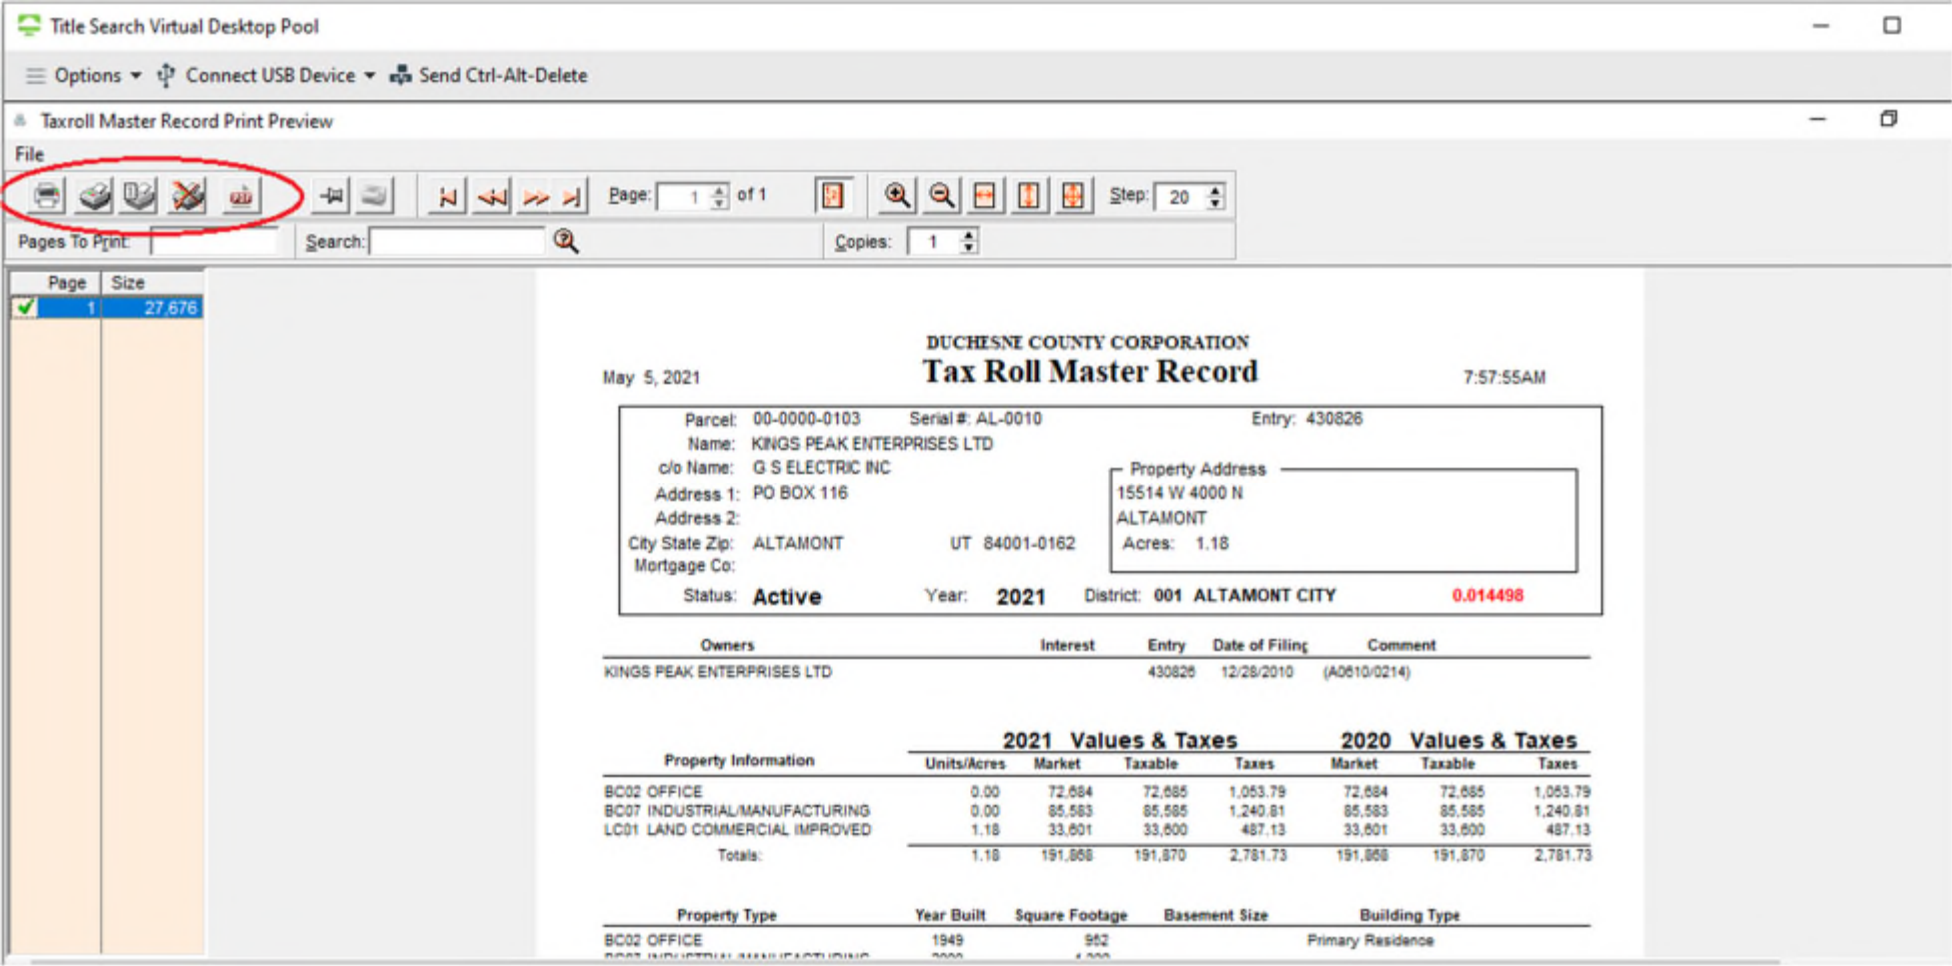
Task: Click the LC01 LAND COMMERCIAL IMPROVED row
Action: [1097, 830]
